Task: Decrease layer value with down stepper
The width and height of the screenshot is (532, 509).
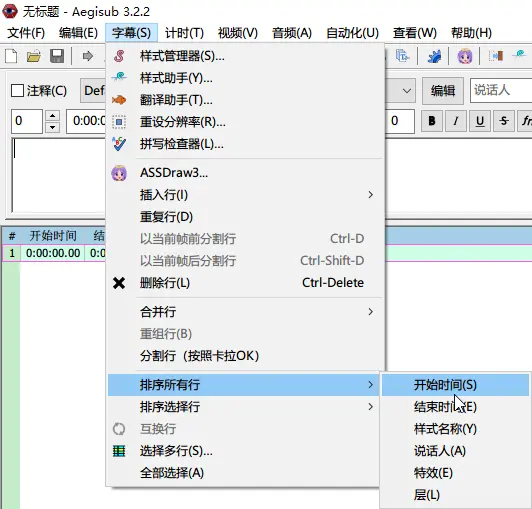Action: point(52,127)
